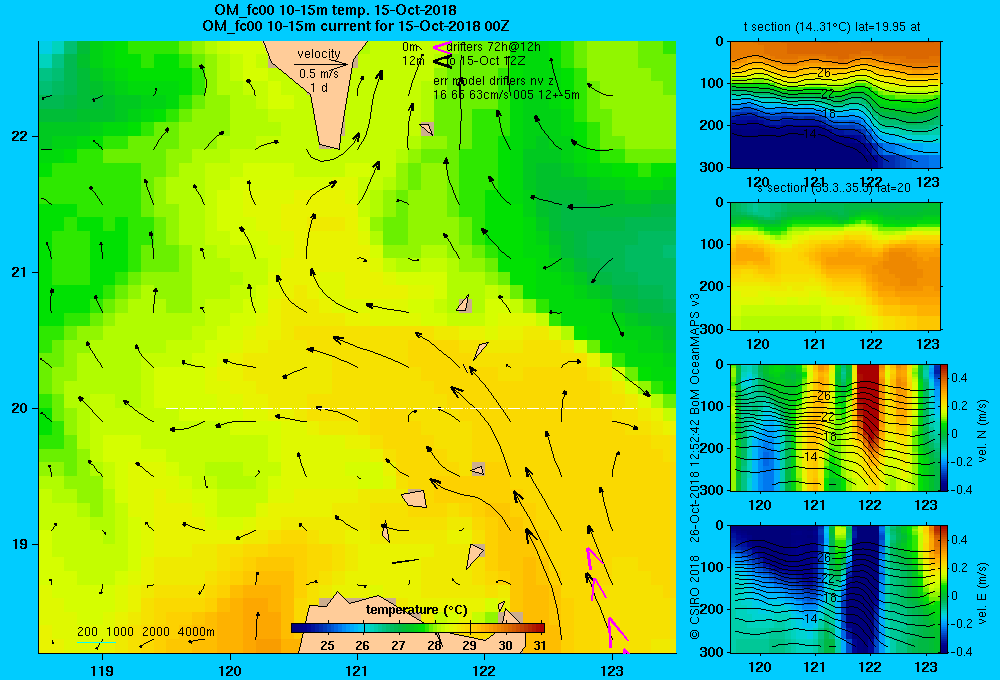This screenshot has height=680, width=1000.
Task: Click the 'err model drifters nv z' text
Action: [x=494, y=81]
